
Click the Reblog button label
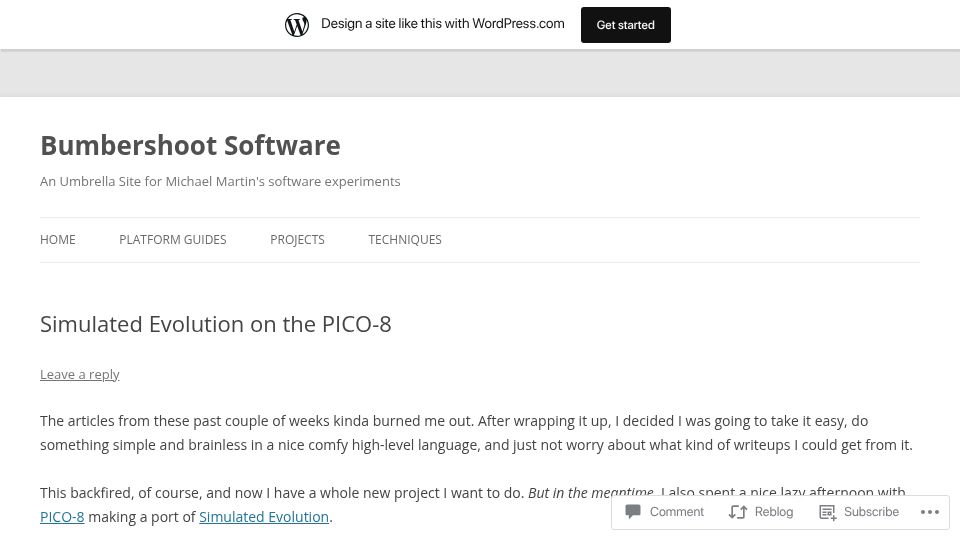point(774,511)
